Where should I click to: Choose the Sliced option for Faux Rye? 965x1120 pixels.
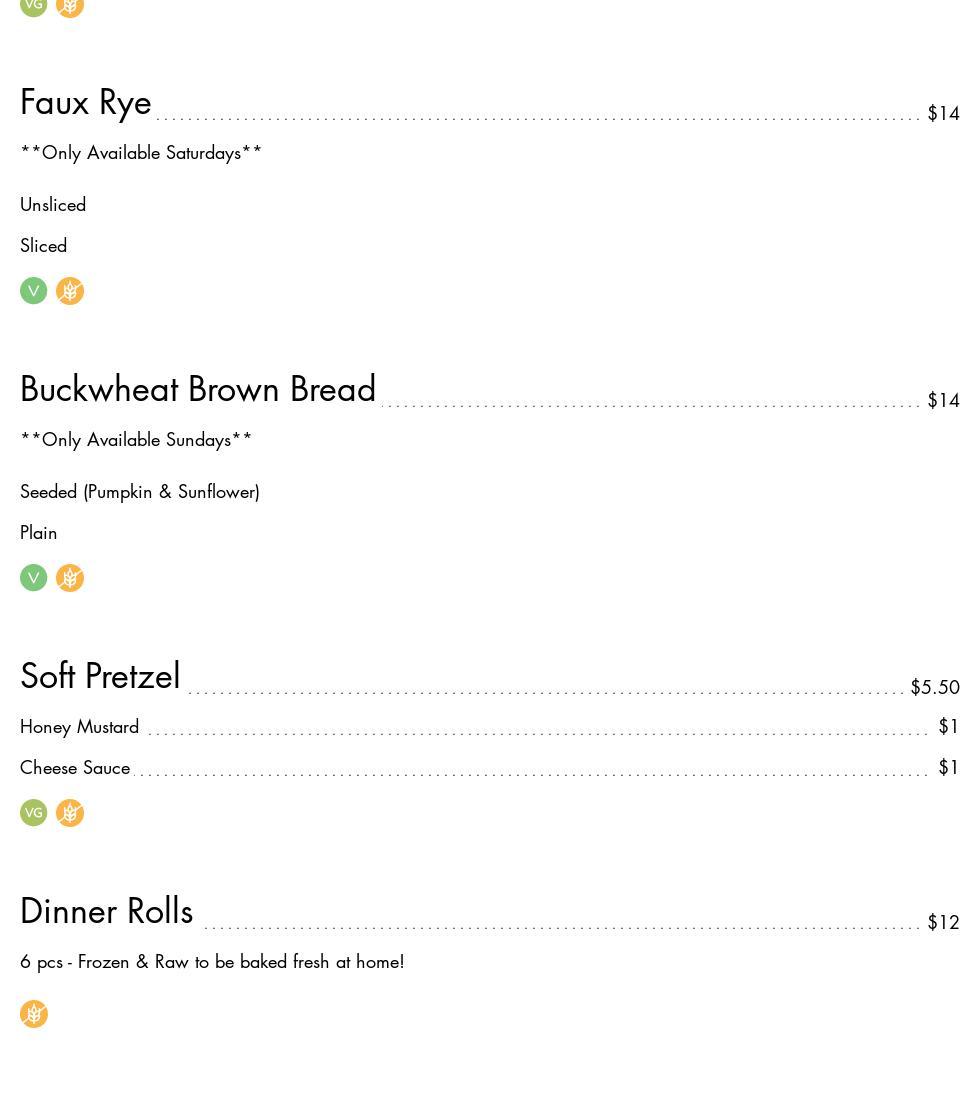pyautogui.click(x=44, y=246)
